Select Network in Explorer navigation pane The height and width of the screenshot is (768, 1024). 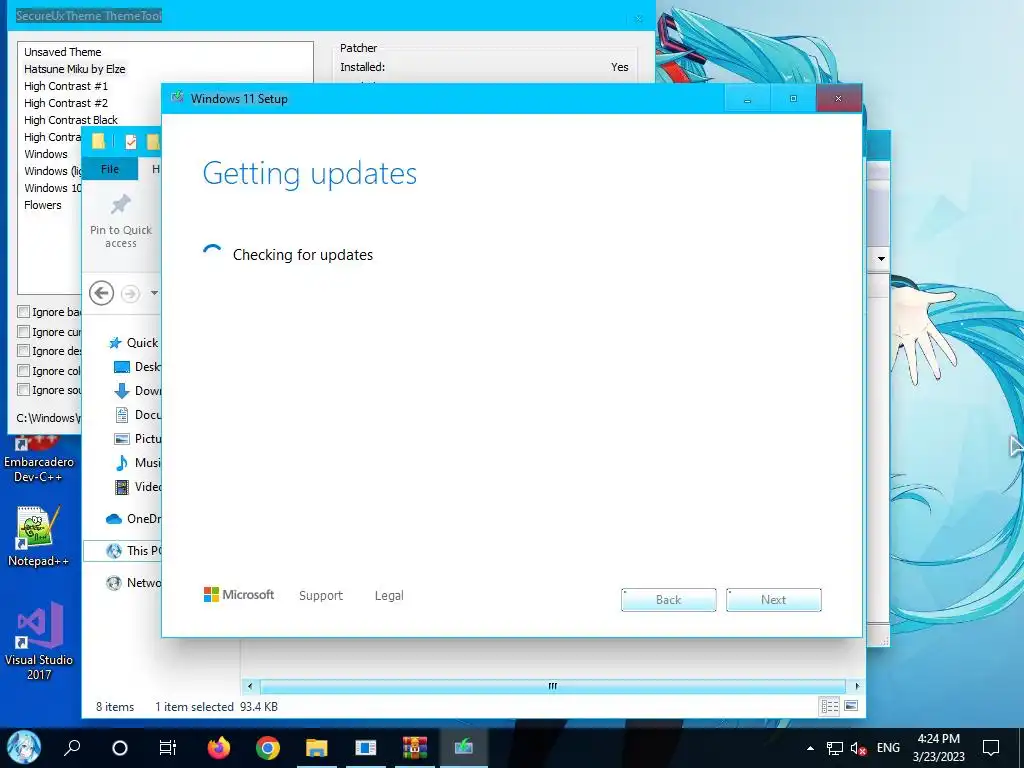pyautogui.click(x=133, y=583)
